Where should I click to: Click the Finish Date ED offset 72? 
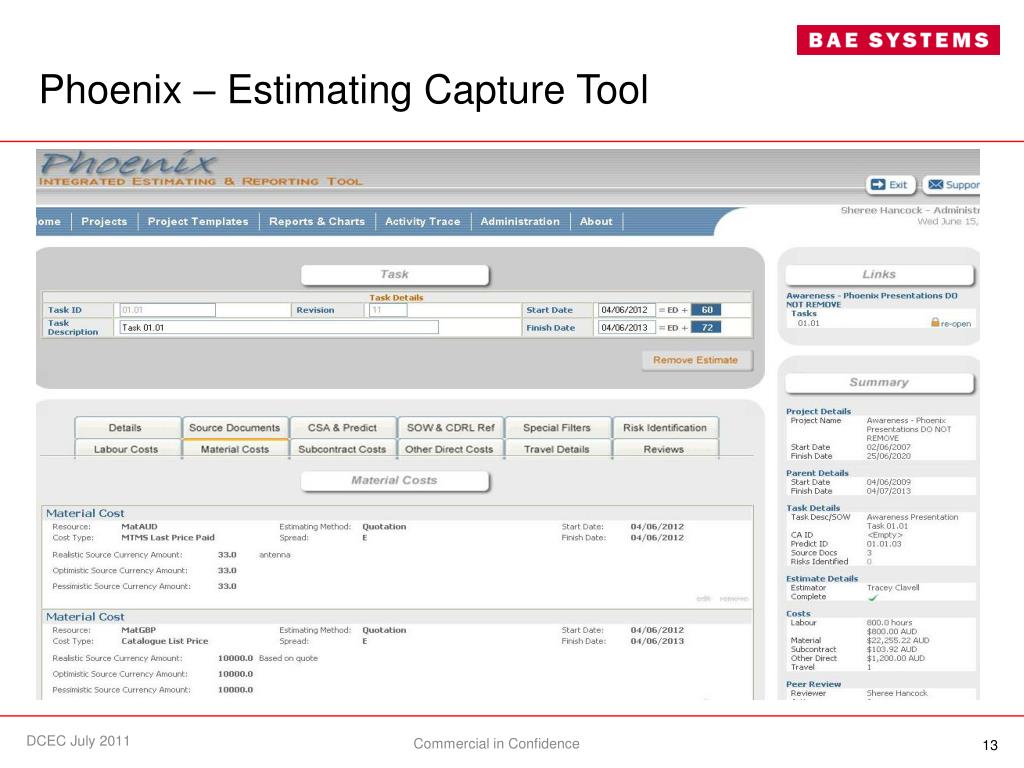tap(707, 328)
